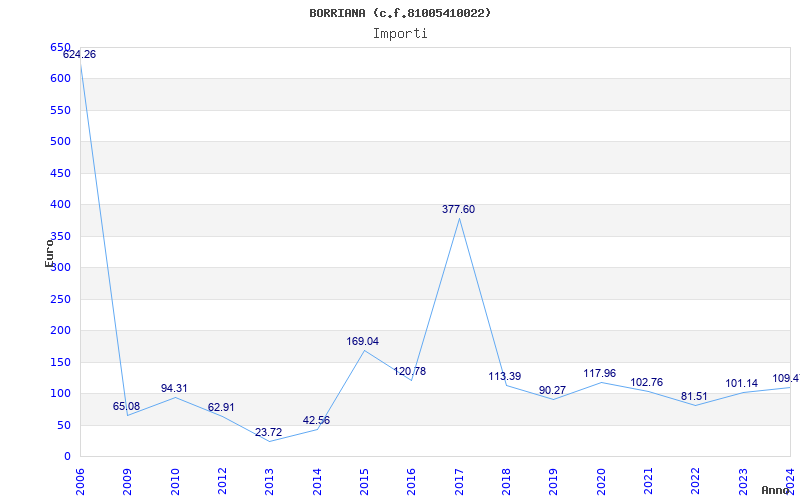Click the 2019 x-axis year label
This screenshot has width=800, height=500.
554,482
